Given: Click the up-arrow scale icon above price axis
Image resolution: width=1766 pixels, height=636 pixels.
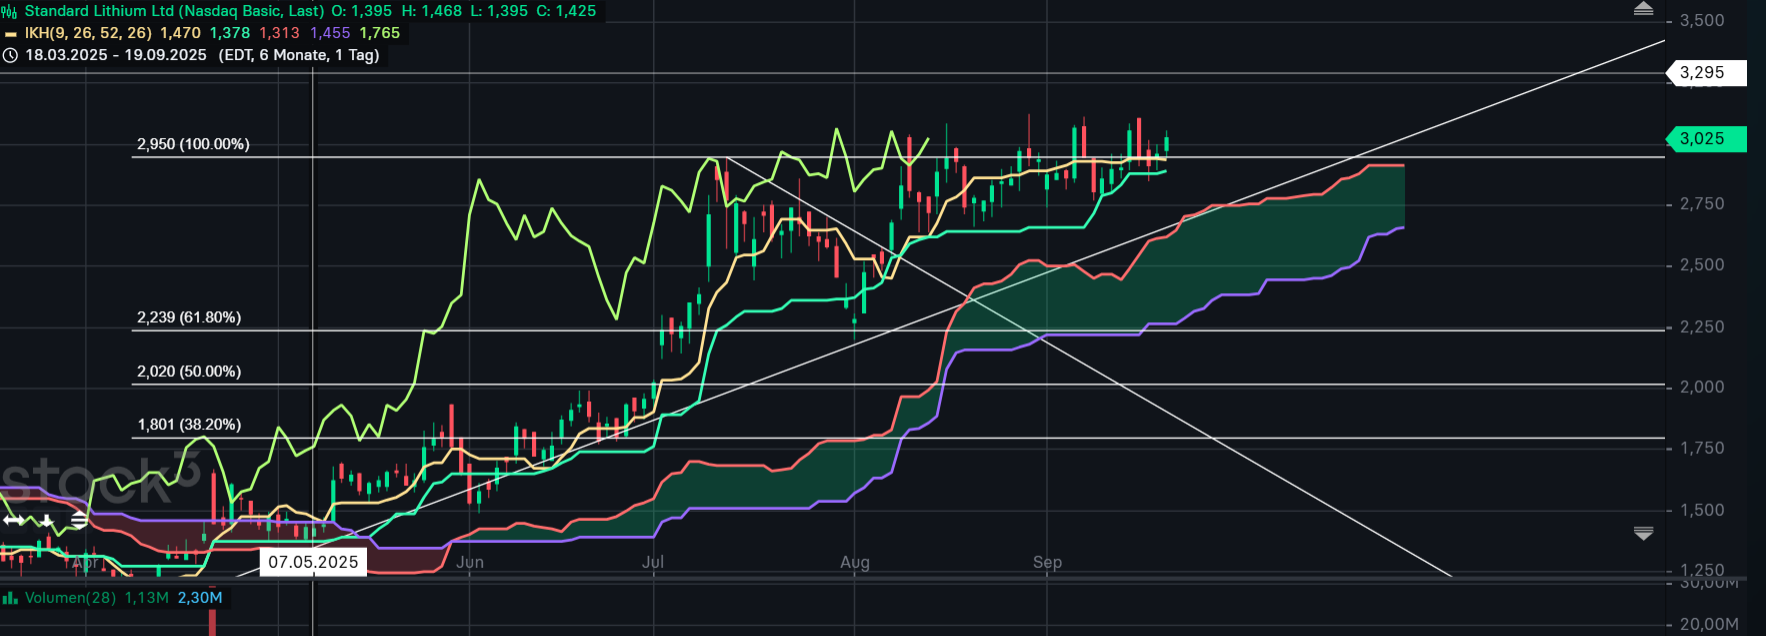Looking at the screenshot, I should (x=1643, y=9).
